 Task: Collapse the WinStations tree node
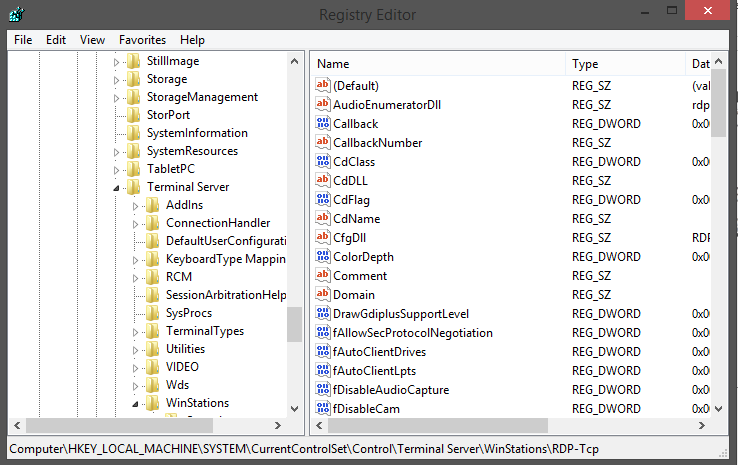[136, 404]
